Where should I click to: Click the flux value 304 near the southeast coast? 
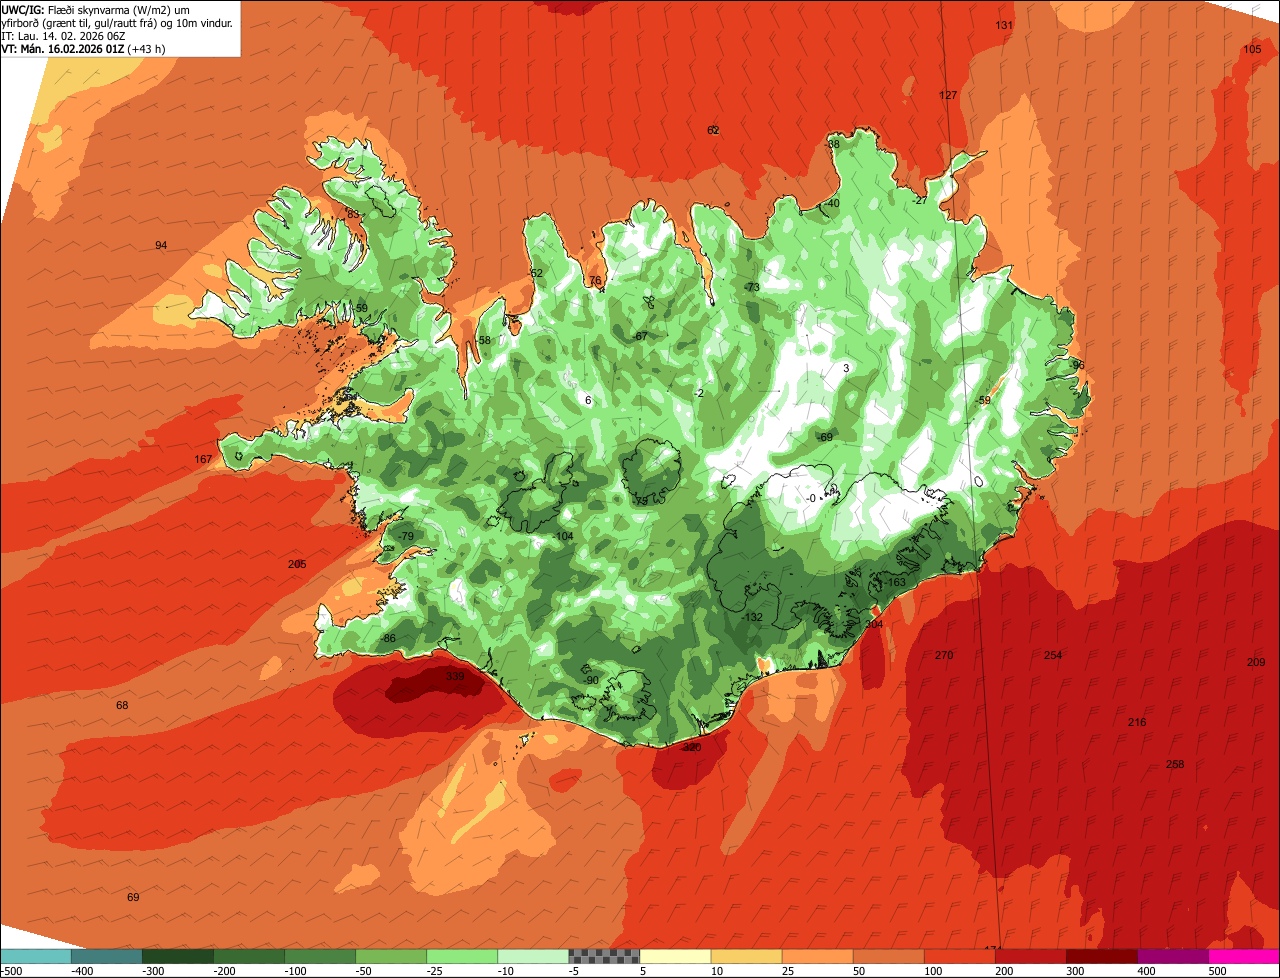point(874,624)
